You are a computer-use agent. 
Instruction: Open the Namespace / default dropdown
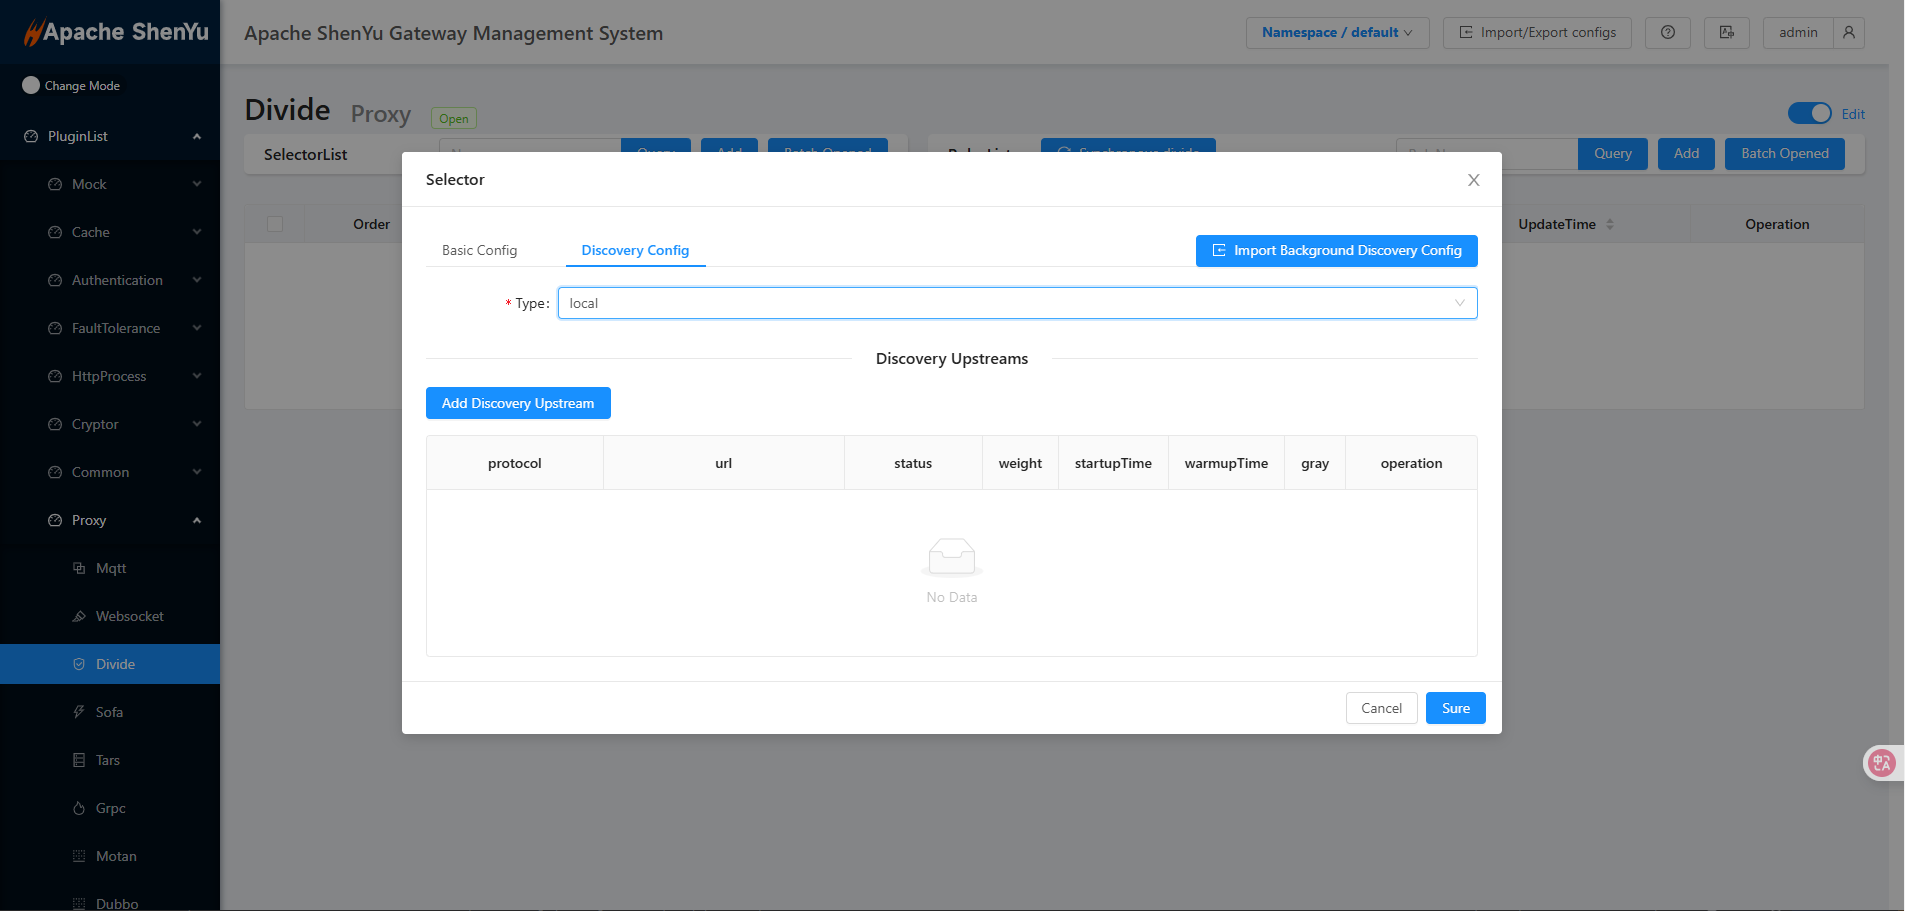1337,33
